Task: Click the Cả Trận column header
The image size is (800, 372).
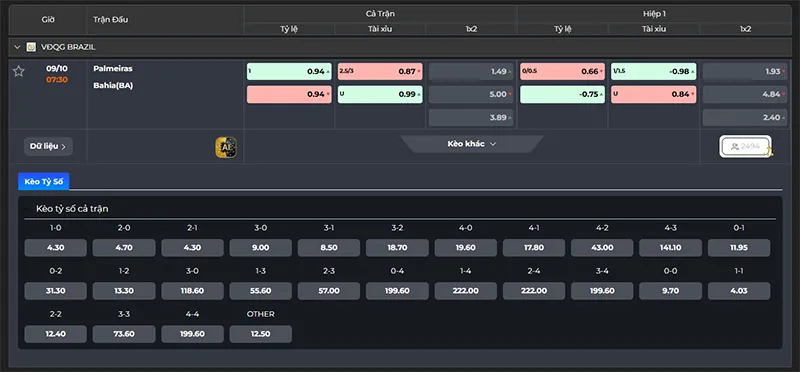Action: click(380, 14)
